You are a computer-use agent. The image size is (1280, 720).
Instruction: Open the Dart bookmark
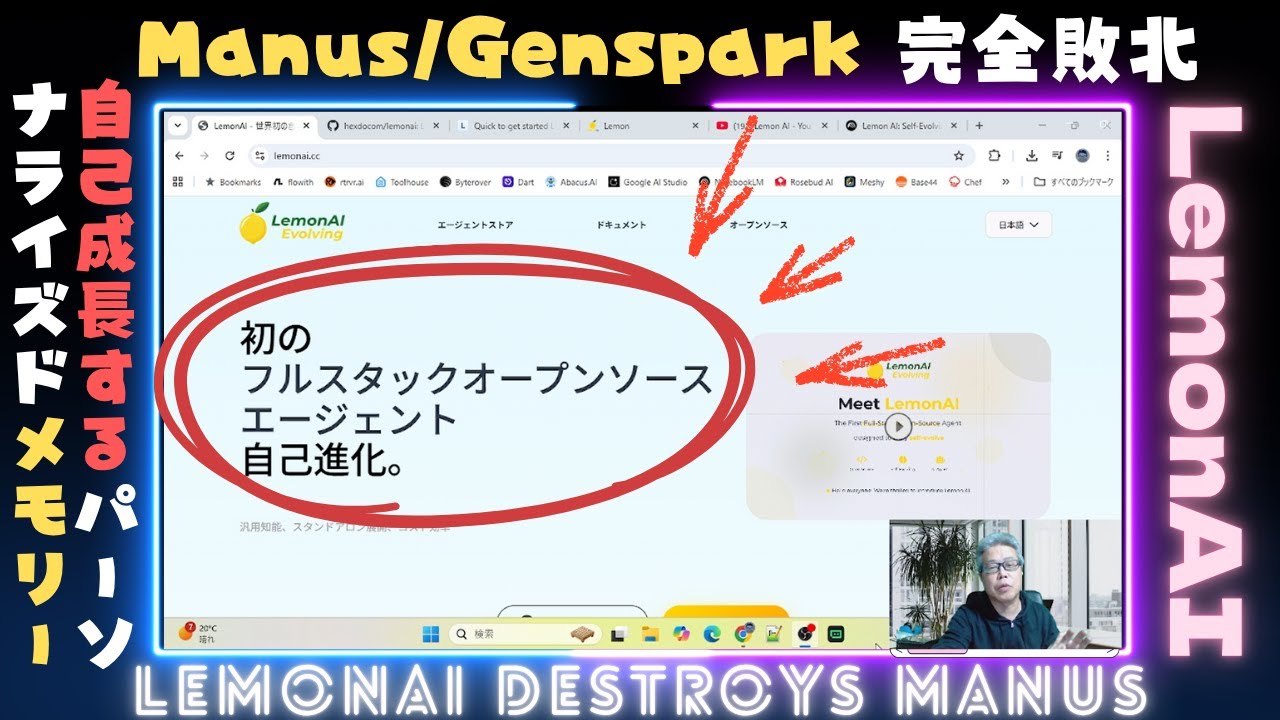click(519, 182)
